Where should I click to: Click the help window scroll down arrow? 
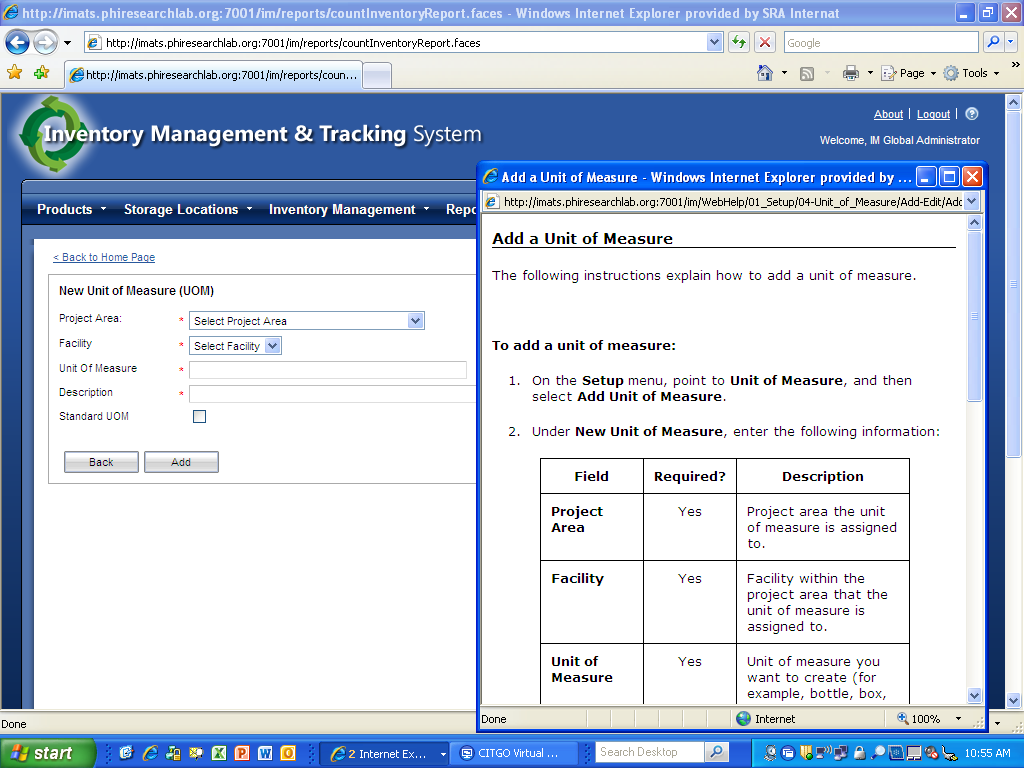pos(974,696)
